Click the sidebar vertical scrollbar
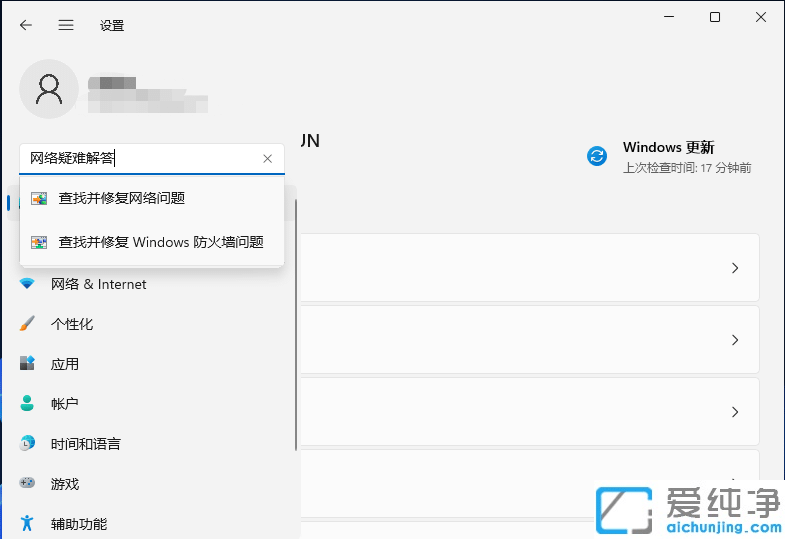 click(x=296, y=325)
